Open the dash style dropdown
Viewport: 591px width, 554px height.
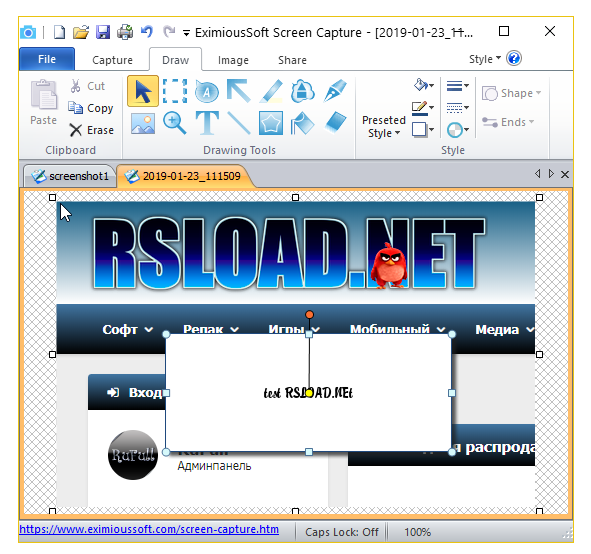458,108
